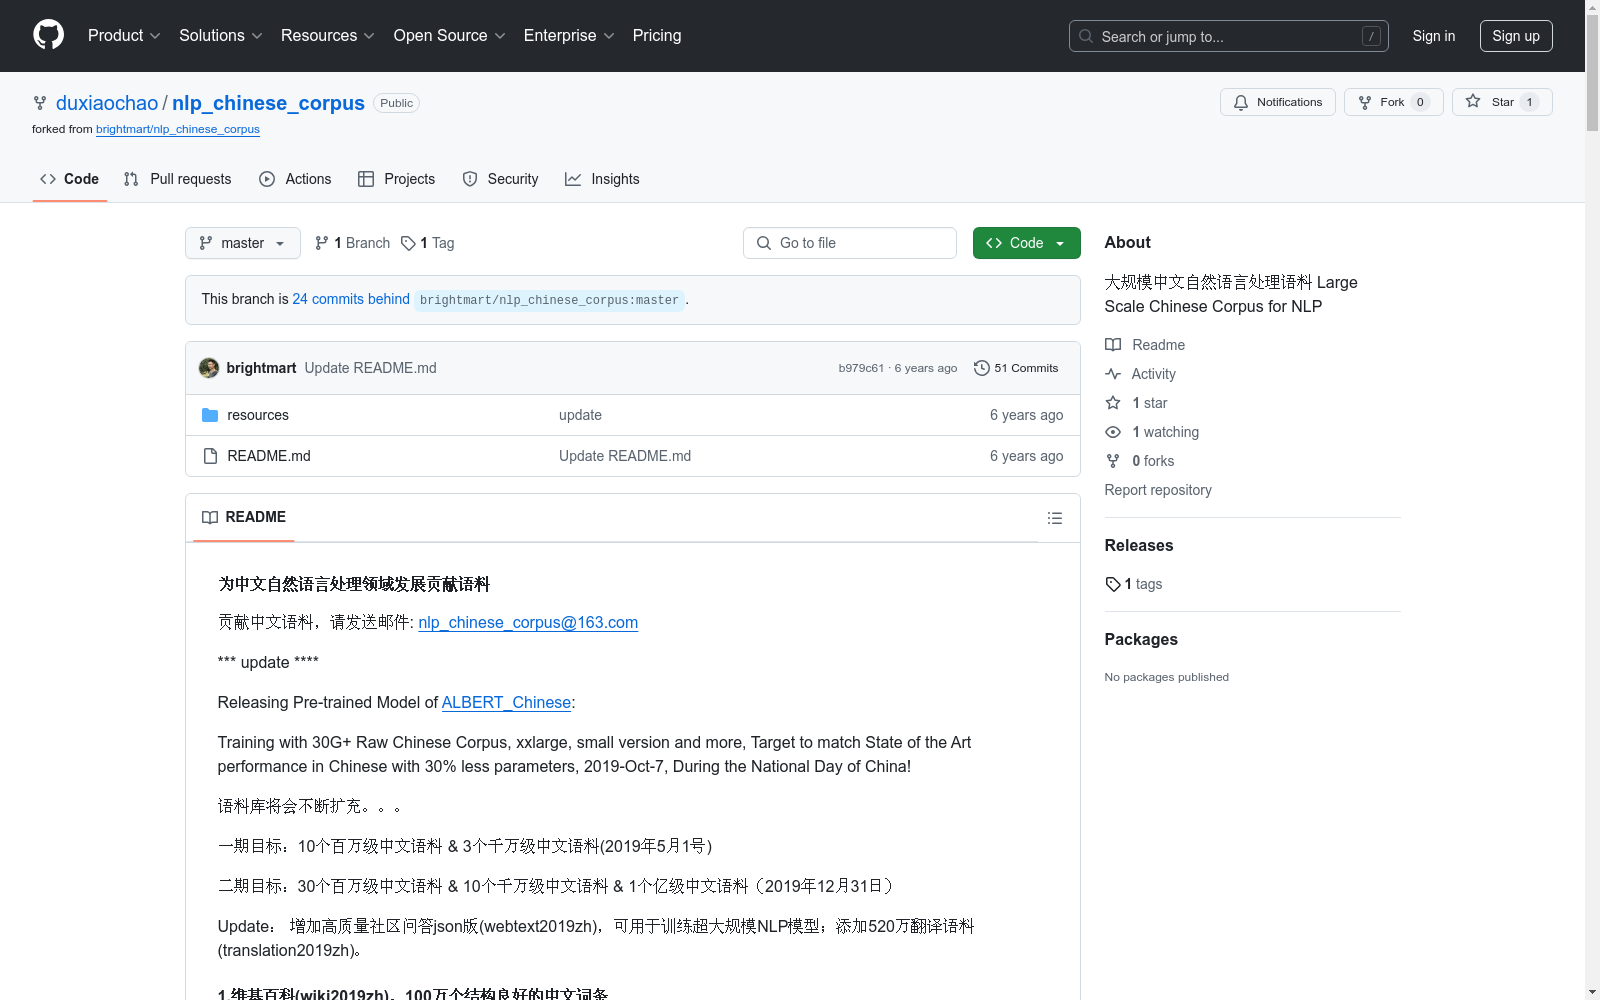Open the GitHub home logo
This screenshot has height=1000, width=1600.
(x=48, y=35)
